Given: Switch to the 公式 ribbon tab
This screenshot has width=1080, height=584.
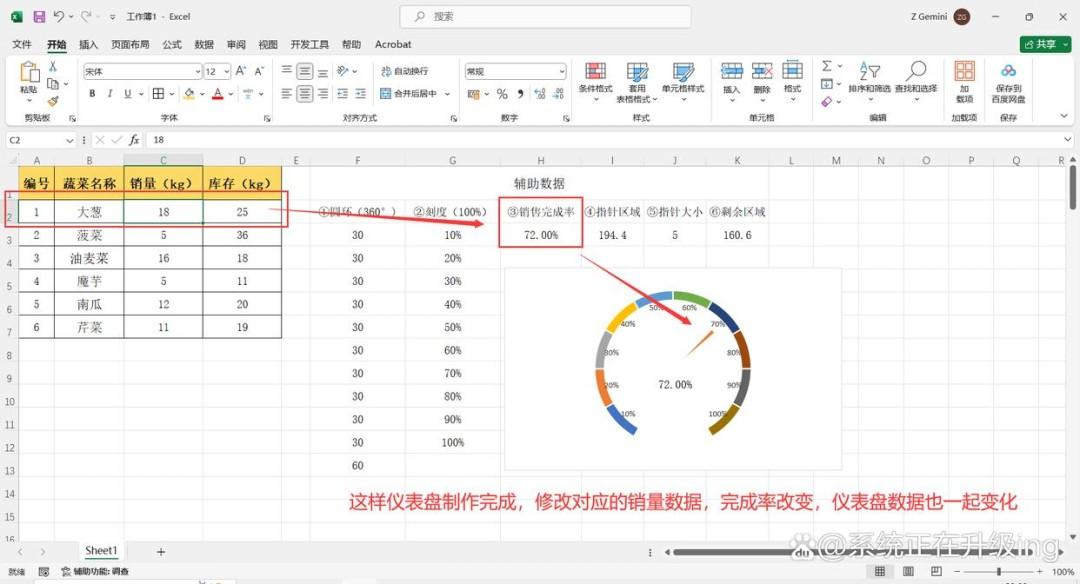Looking at the screenshot, I should (172, 44).
